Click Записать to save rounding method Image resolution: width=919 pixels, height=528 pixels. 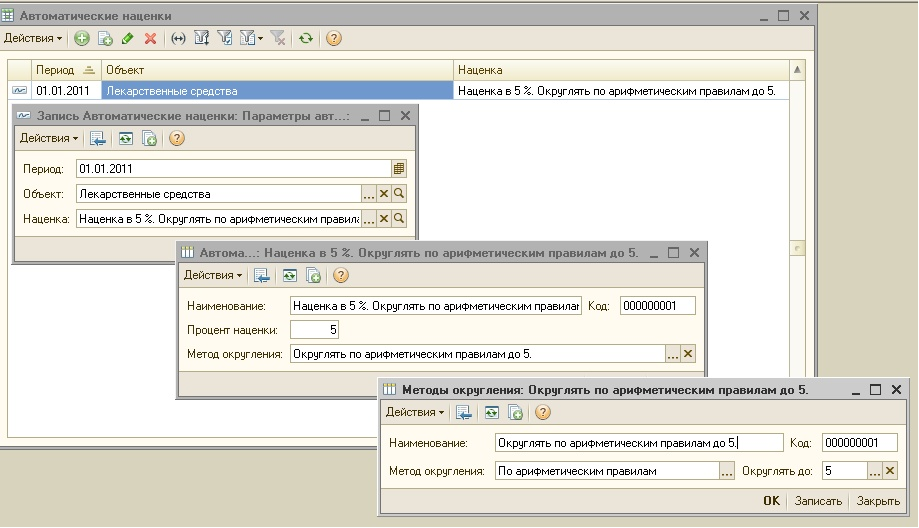pyautogui.click(x=818, y=501)
